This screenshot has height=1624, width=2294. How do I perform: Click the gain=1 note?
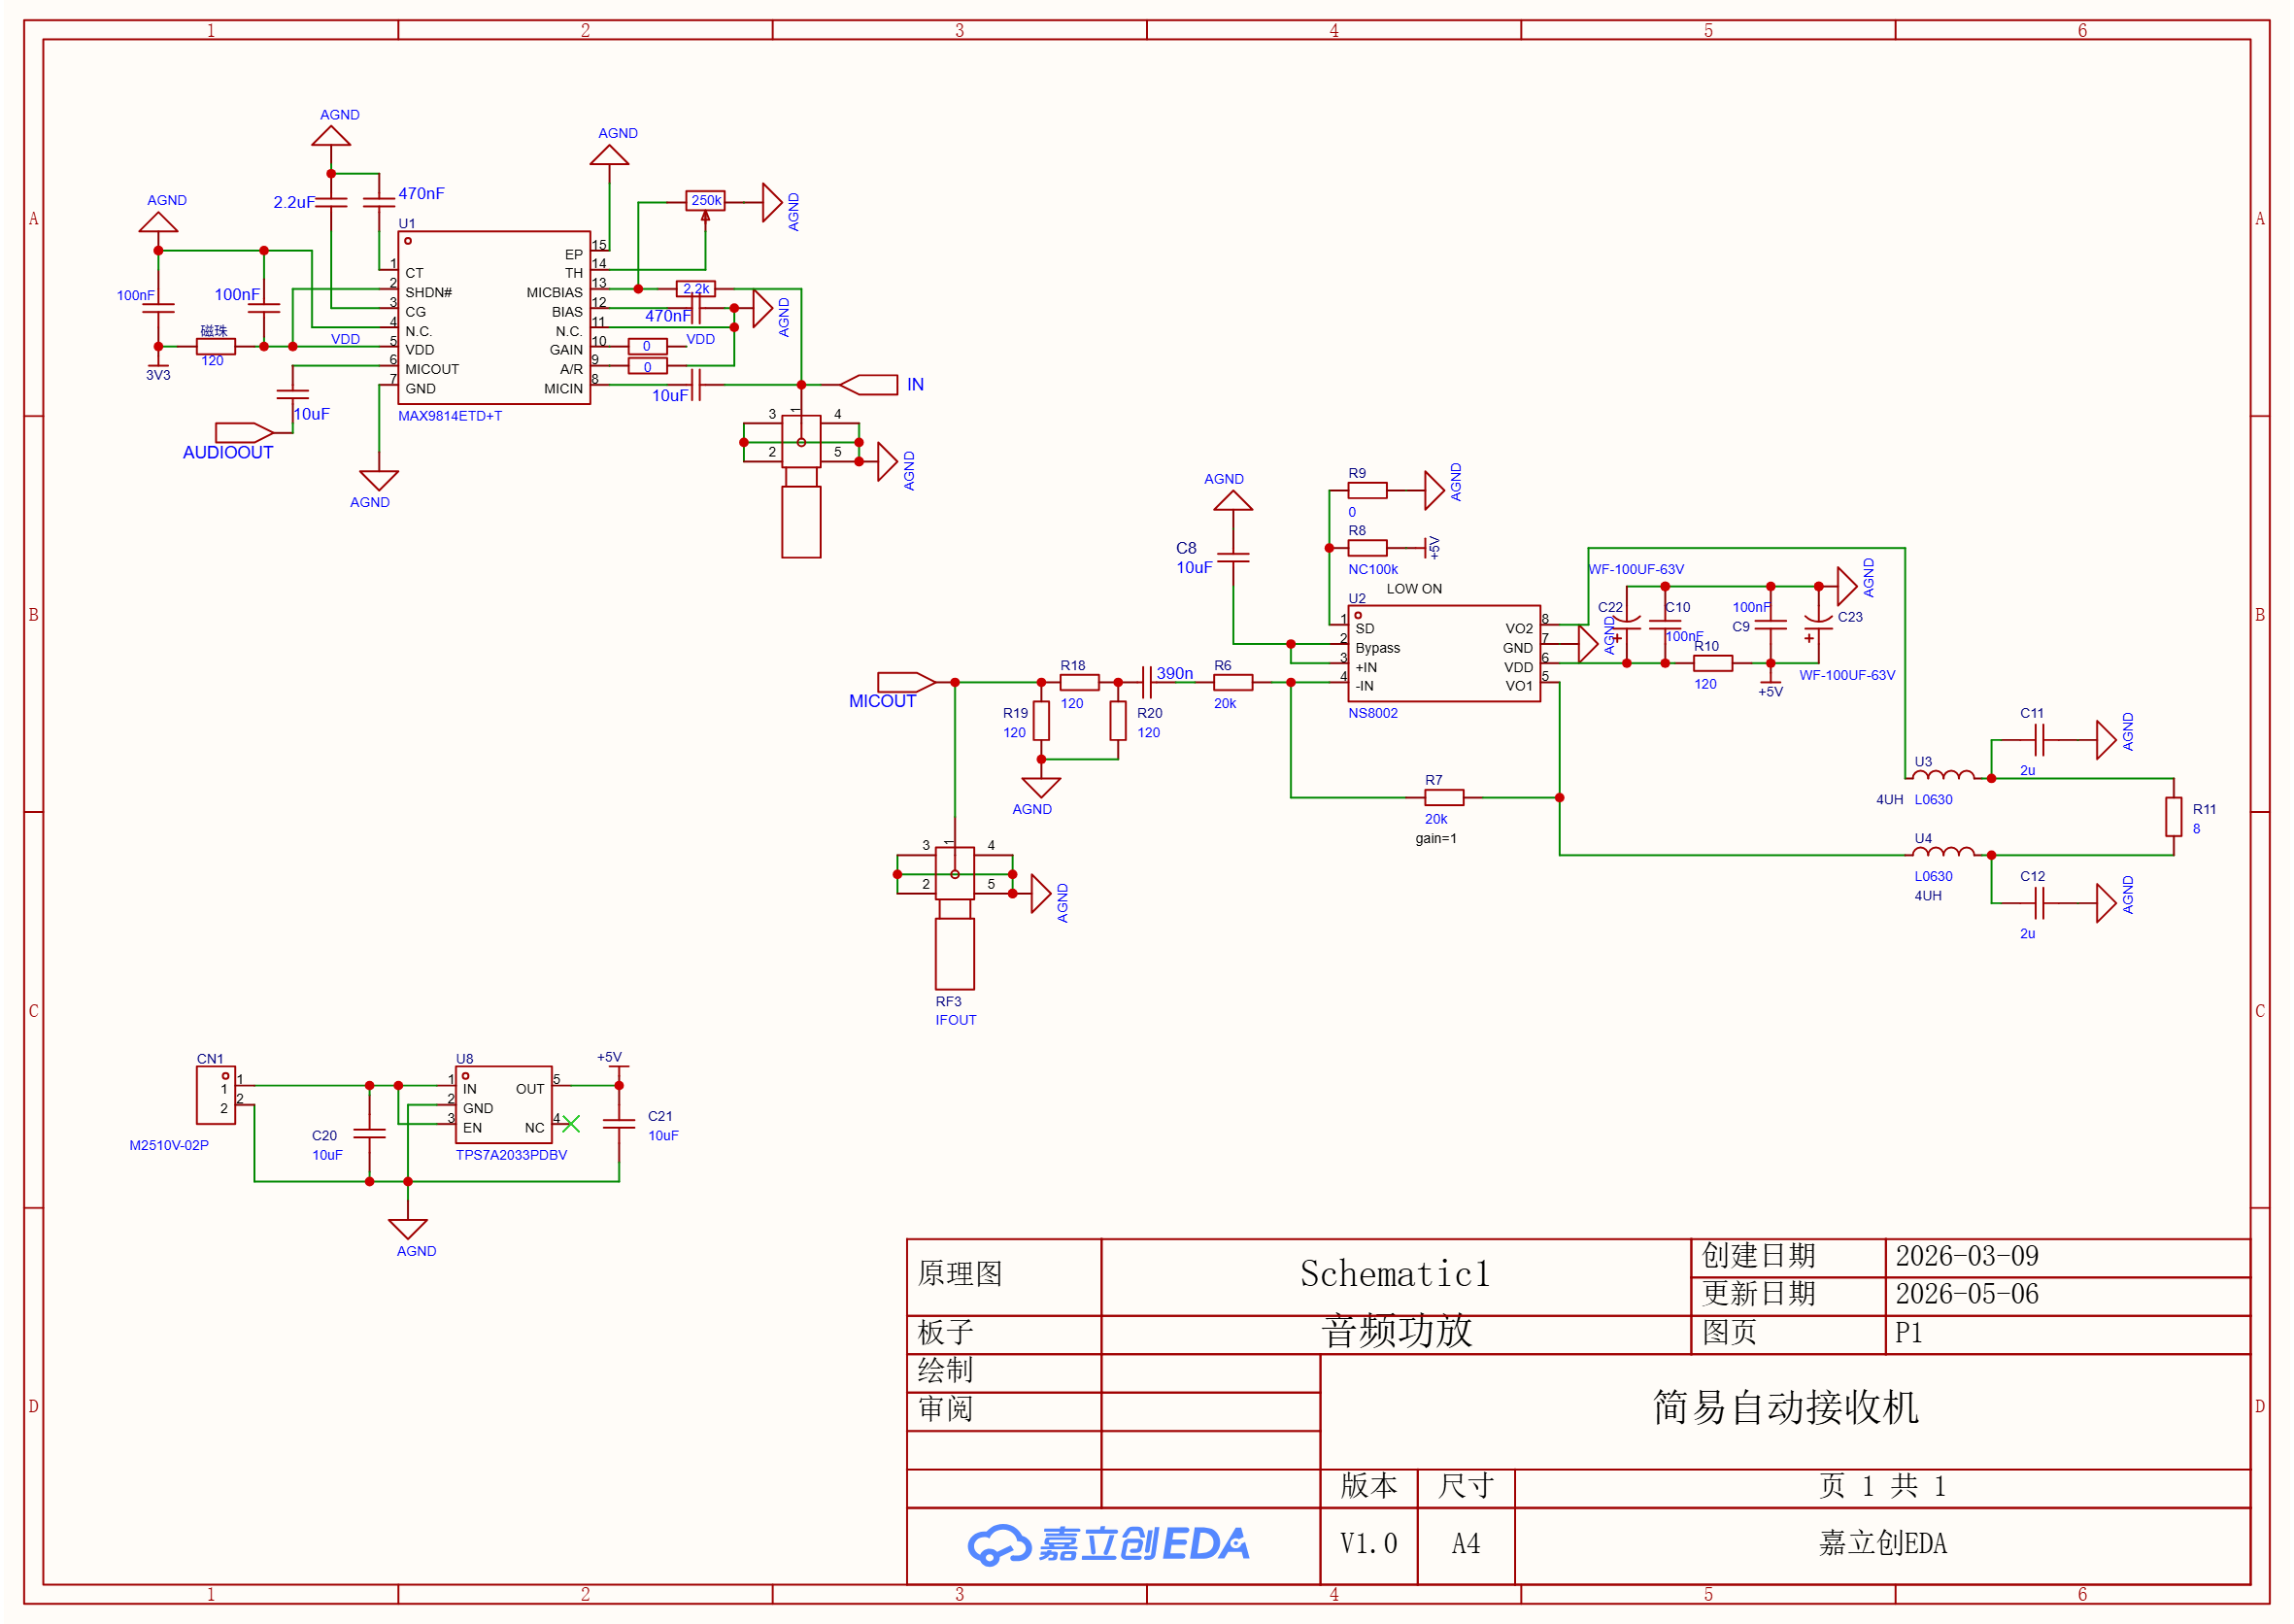tap(1436, 838)
